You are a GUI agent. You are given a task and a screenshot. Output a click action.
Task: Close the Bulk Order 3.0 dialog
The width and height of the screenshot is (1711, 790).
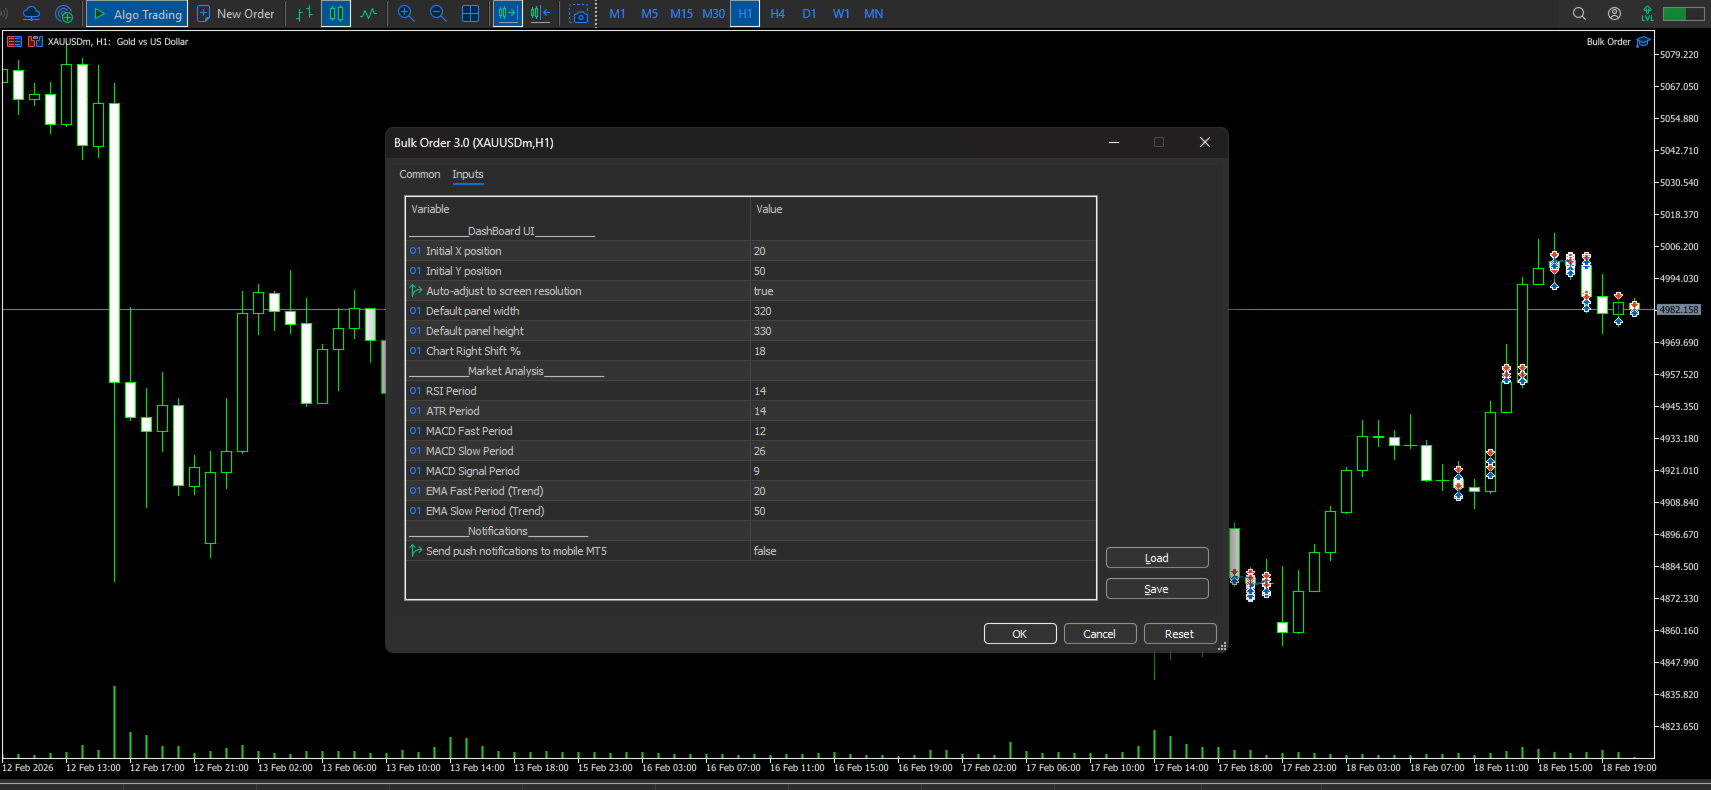[1205, 142]
